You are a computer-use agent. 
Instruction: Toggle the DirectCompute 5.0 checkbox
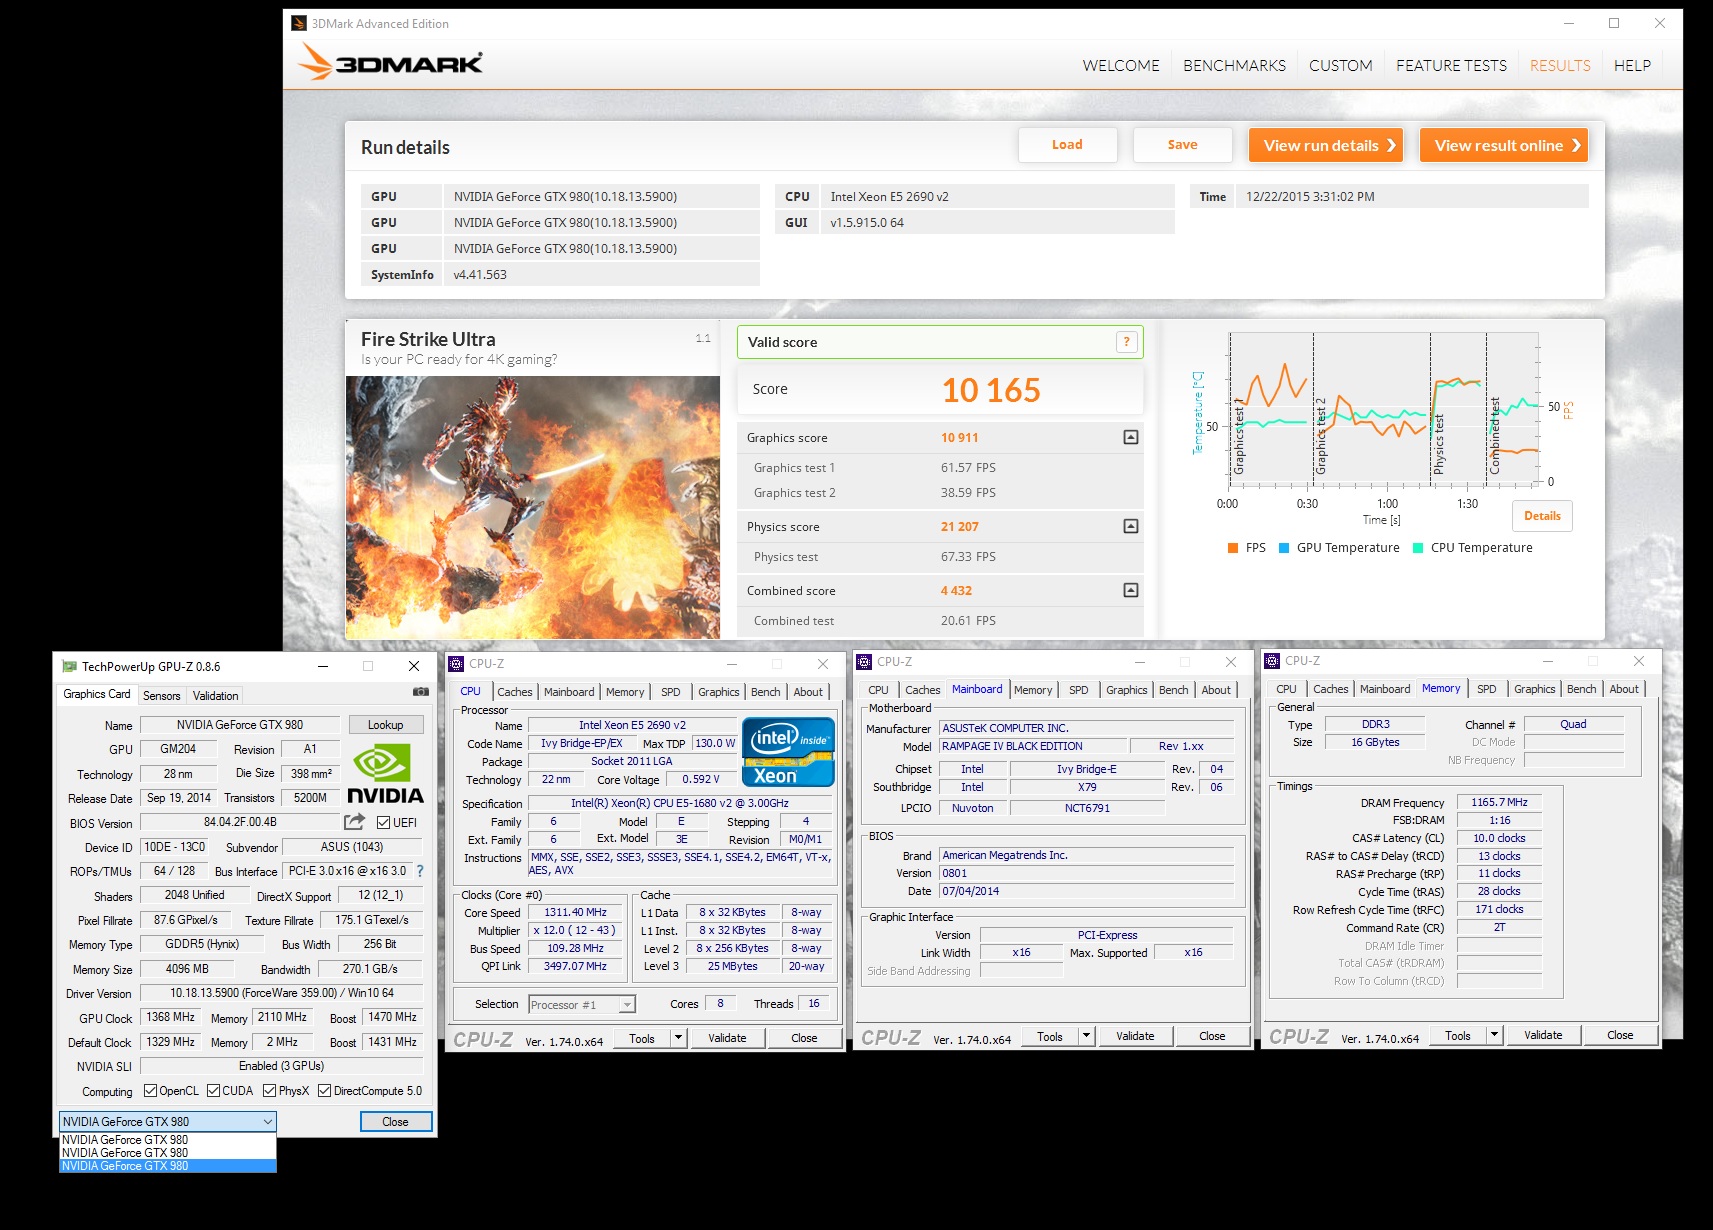324,1090
